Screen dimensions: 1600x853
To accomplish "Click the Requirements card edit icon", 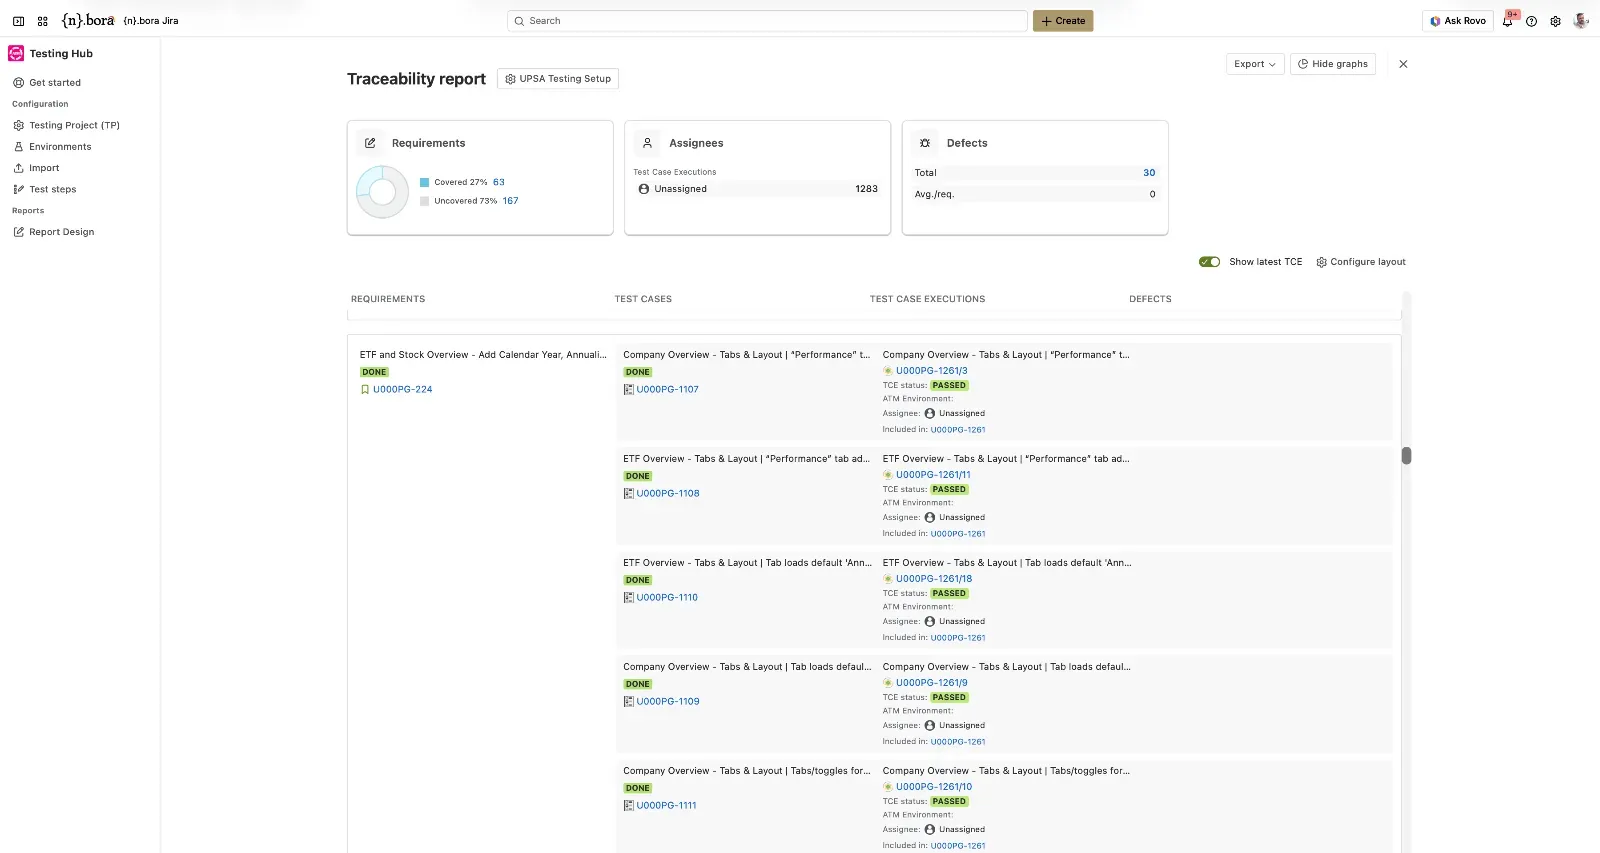I will 370,143.
